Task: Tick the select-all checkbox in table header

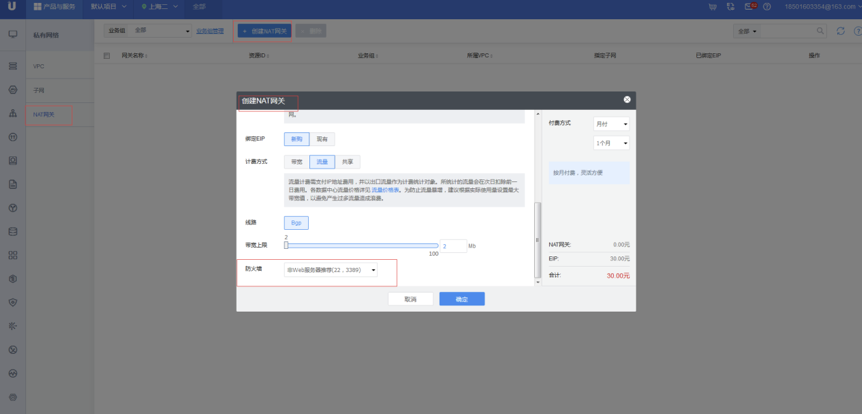Action: coord(107,56)
